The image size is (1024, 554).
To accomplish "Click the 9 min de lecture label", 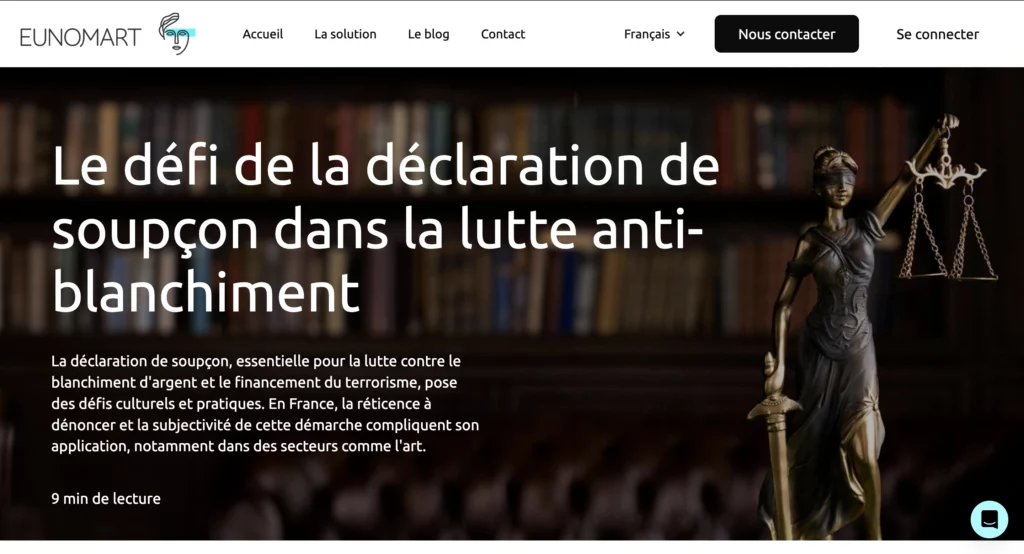I will 106,498.
